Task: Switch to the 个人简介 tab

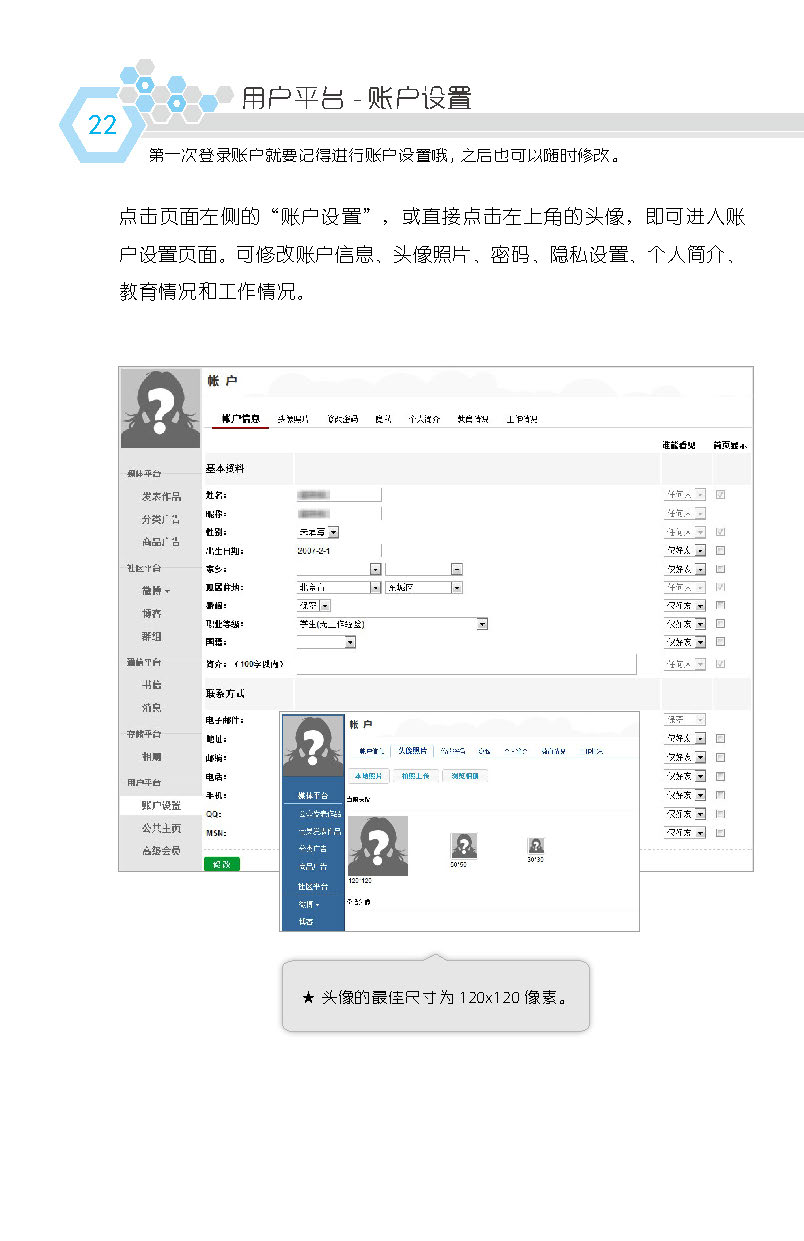Action: pyautogui.click(x=424, y=419)
